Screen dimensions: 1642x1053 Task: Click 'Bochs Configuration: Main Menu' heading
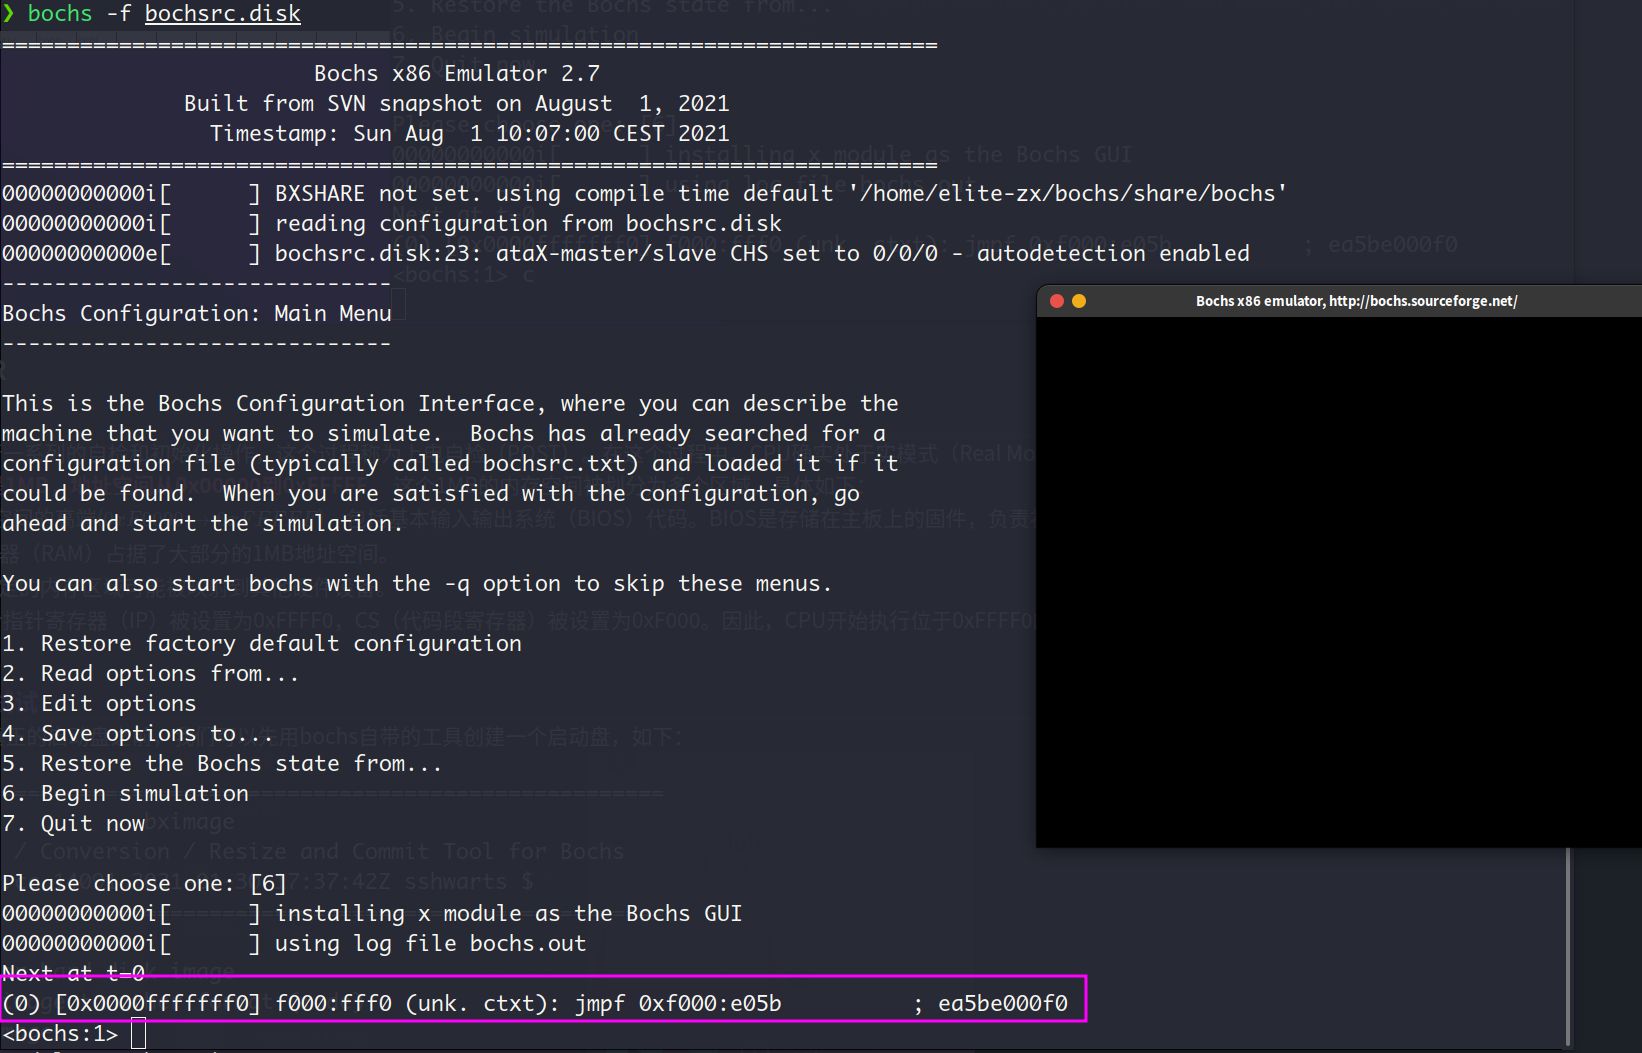pyautogui.click(x=197, y=314)
